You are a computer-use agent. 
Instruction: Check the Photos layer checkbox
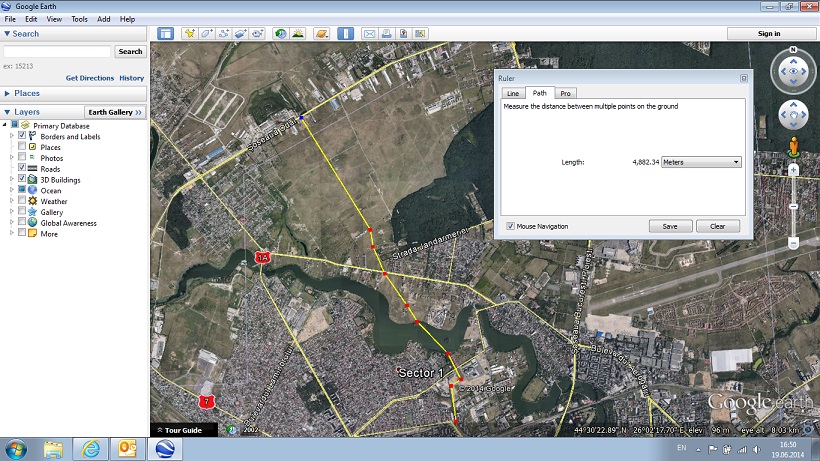pyautogui.click(x=21, y=157)
